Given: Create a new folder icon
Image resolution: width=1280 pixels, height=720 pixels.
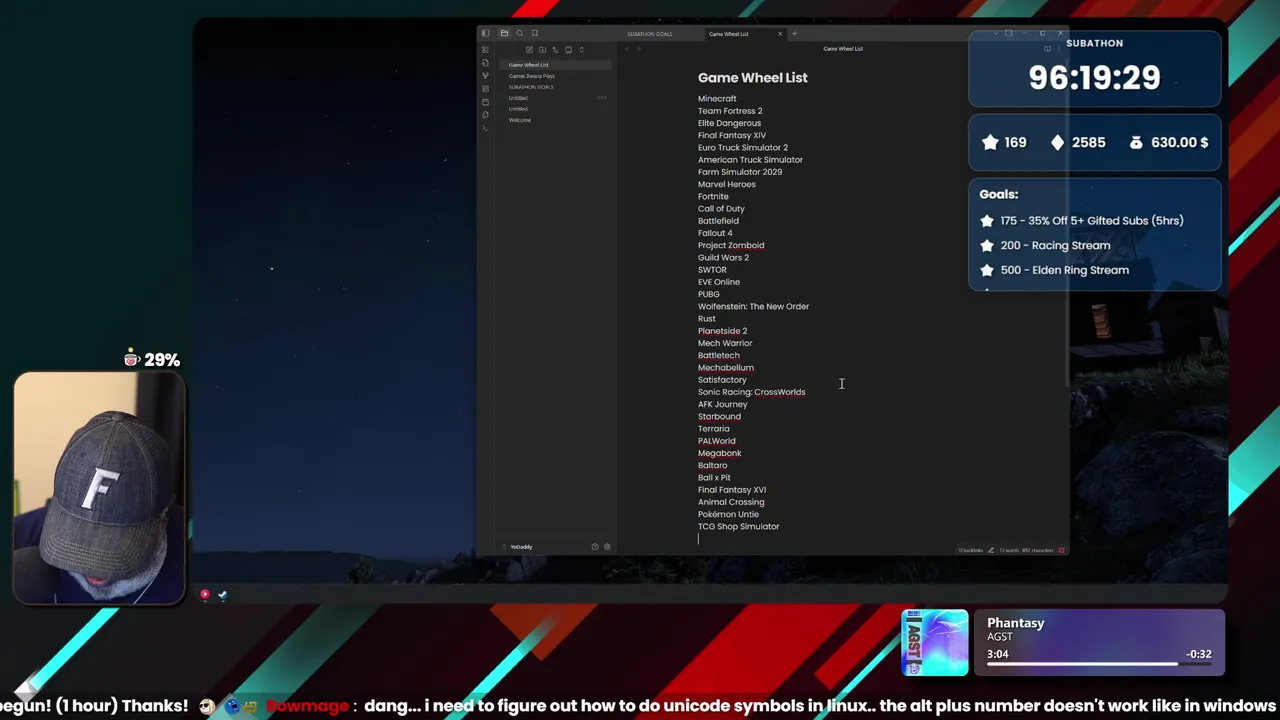Looking at the screenshot, I should click(542, 50).
